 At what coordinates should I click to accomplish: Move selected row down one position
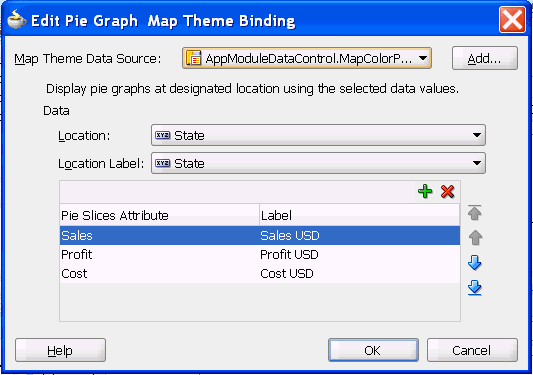coord(475,263)
